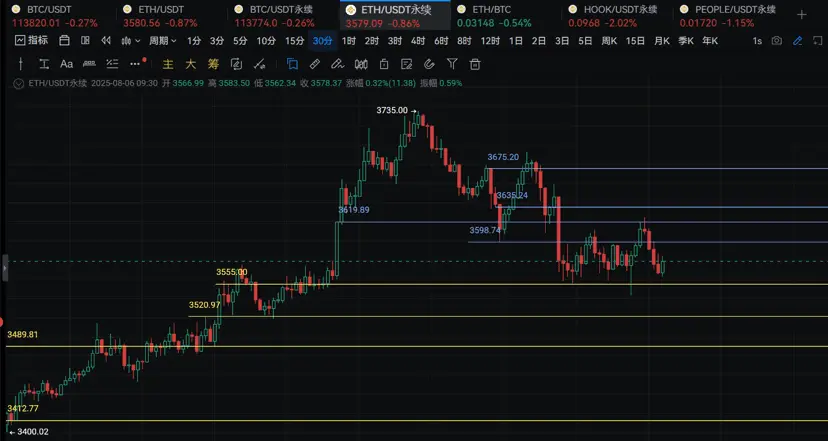Open more drawing tools (three dots)
The width and height of the screenshot is (828, 441).
click(x=136, y=64)
